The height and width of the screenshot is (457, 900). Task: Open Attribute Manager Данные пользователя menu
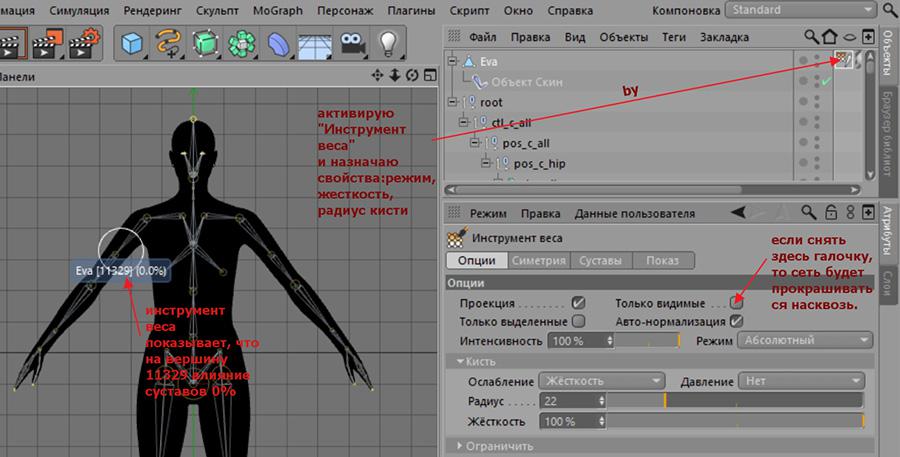click(635, 214)
